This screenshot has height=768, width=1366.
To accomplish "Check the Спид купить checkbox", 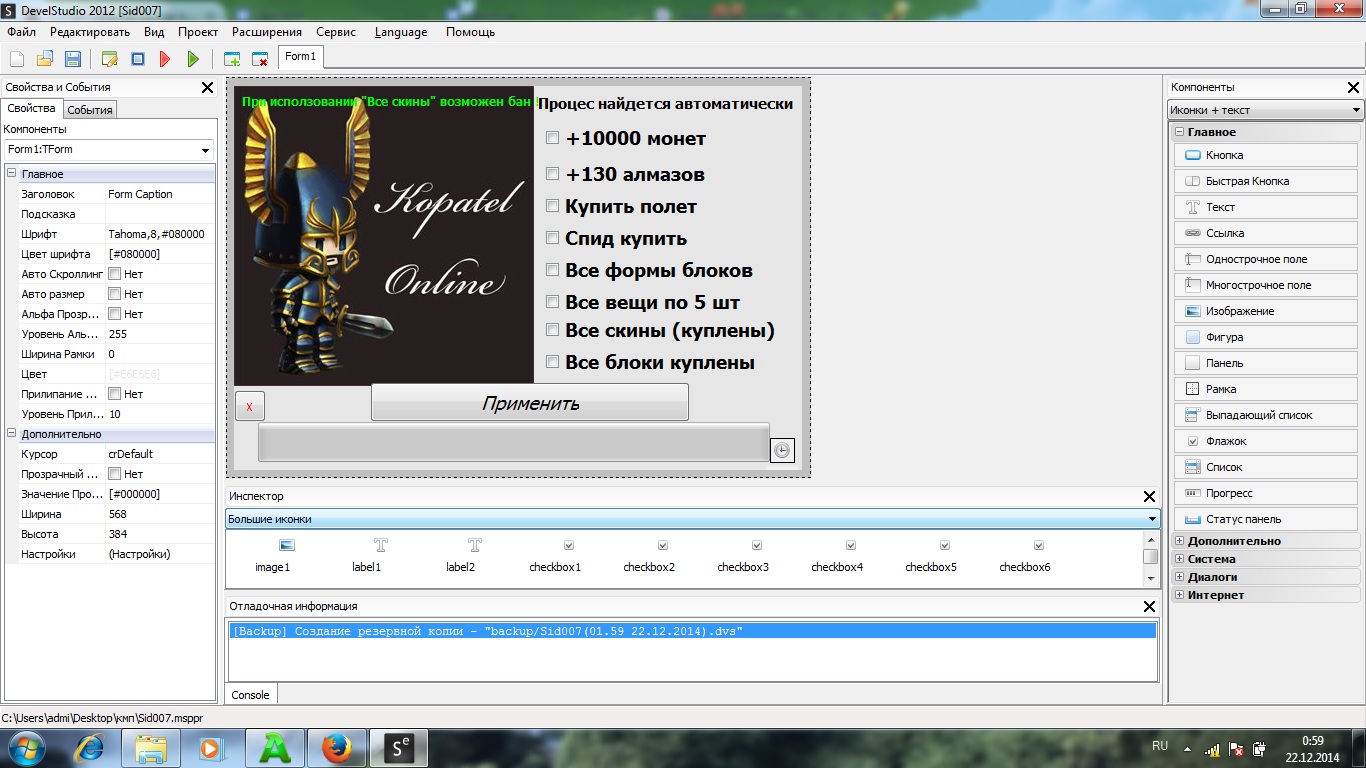I will 552,238.
